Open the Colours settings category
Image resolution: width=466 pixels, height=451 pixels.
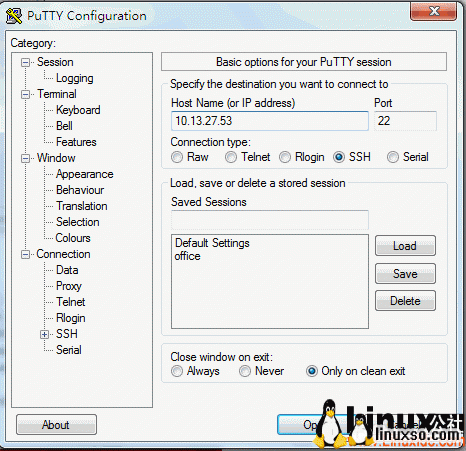(x=73, y=238)
